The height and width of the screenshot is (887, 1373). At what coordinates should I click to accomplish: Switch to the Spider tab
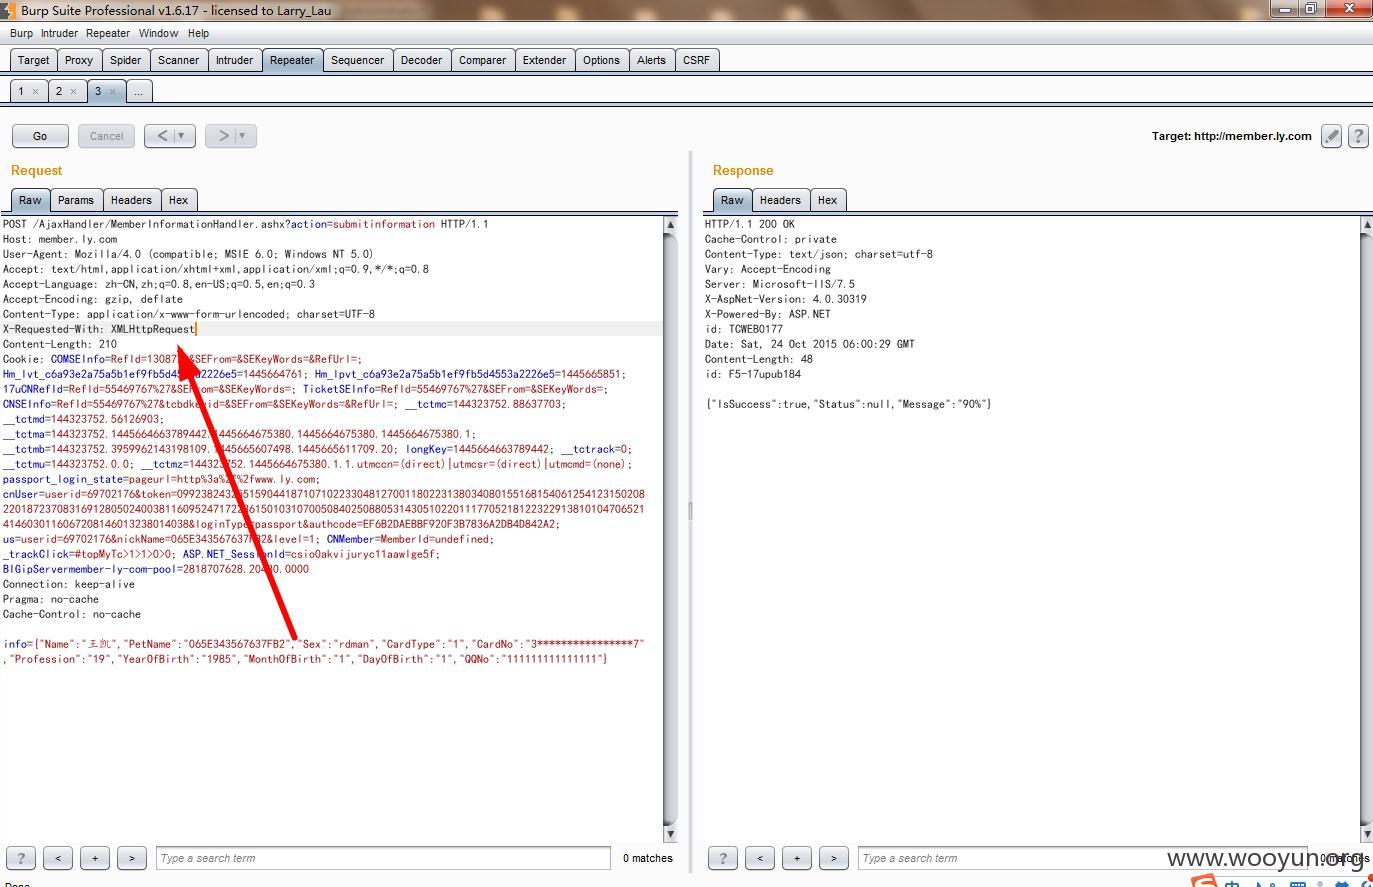[x=125, y=60]
